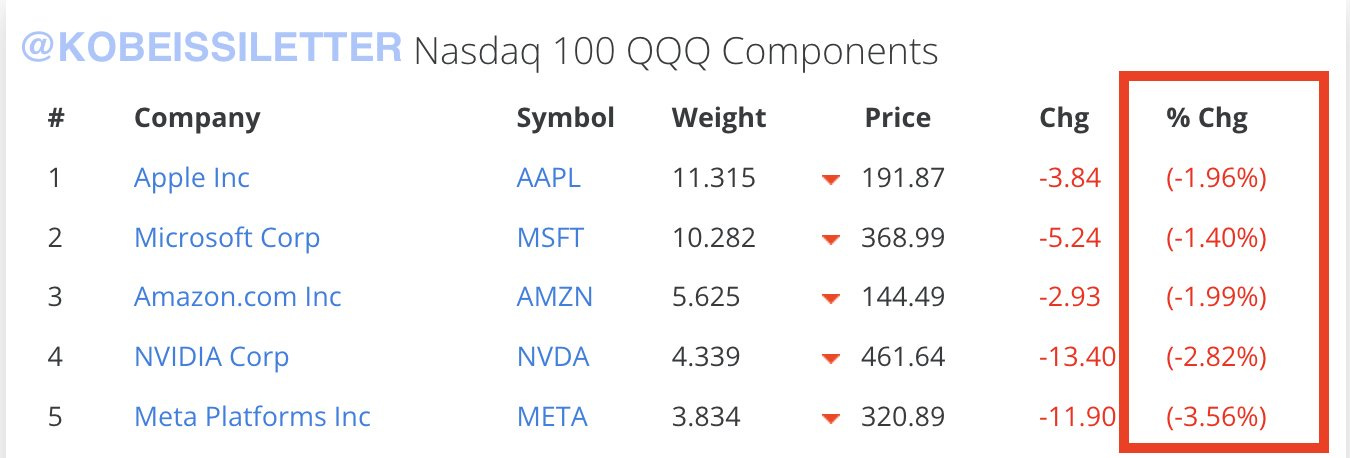Open the Microsoft Corp company link
The height and width of the screenshot is (458, 1350).
[x=227, y=238]
